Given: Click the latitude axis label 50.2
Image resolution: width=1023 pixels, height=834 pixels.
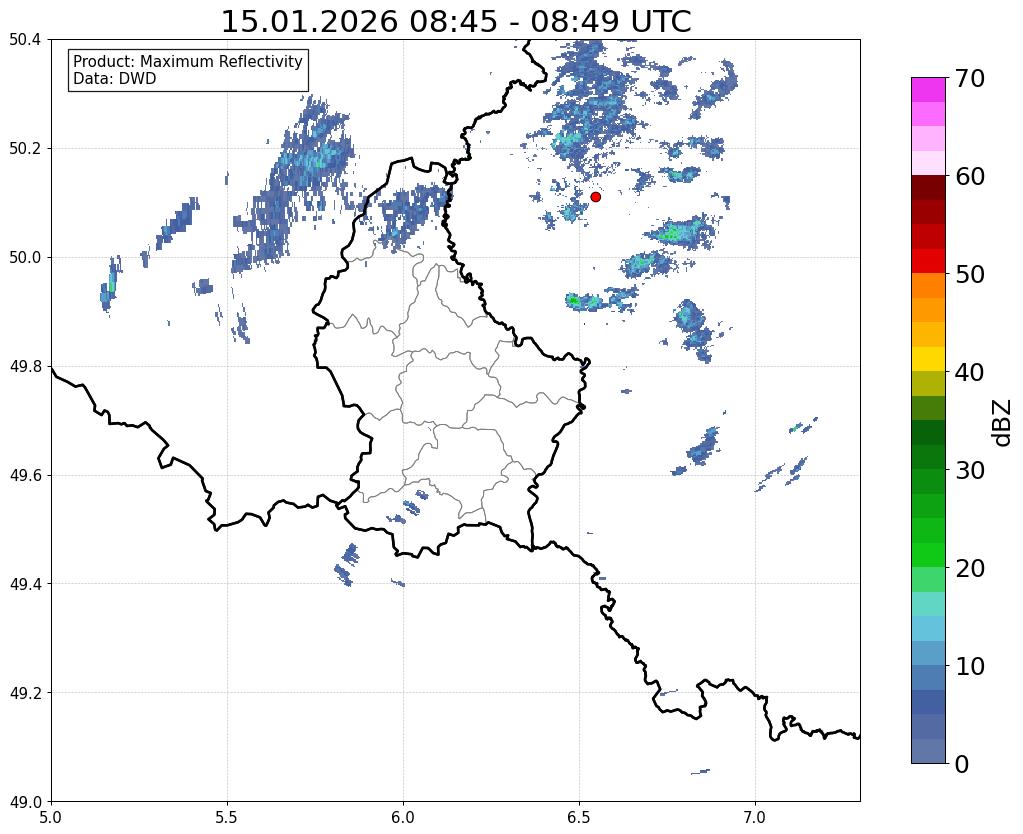Looking at the screenshot, I should (x=25, y=149).
